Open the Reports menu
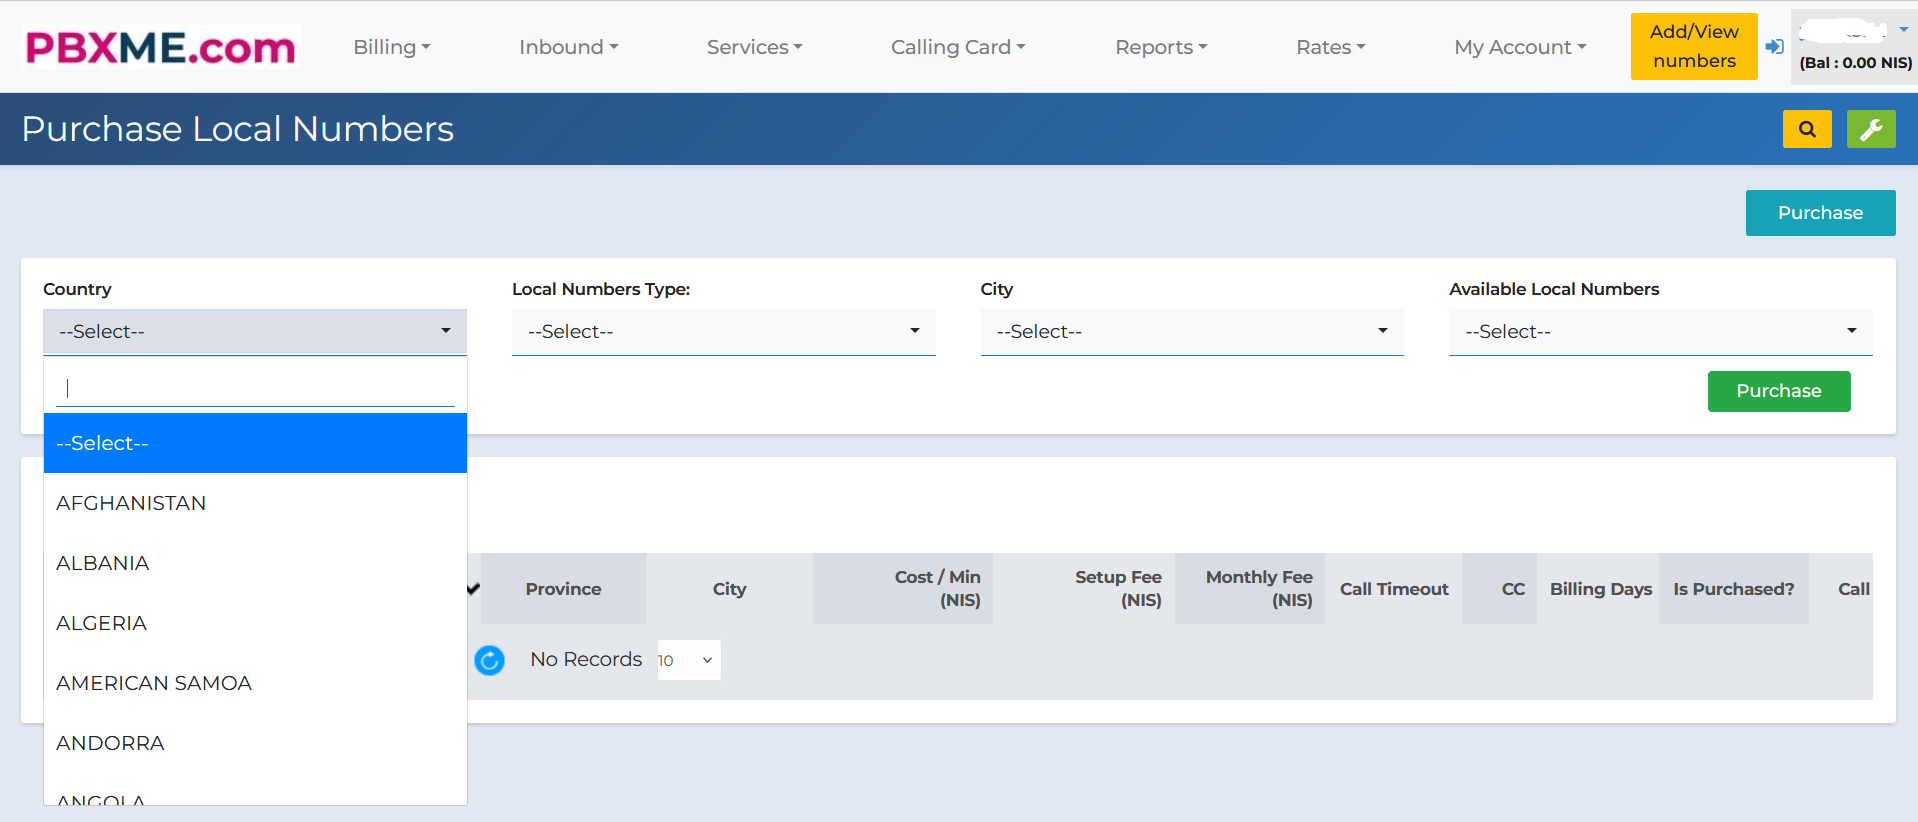 pos(1161,47)
